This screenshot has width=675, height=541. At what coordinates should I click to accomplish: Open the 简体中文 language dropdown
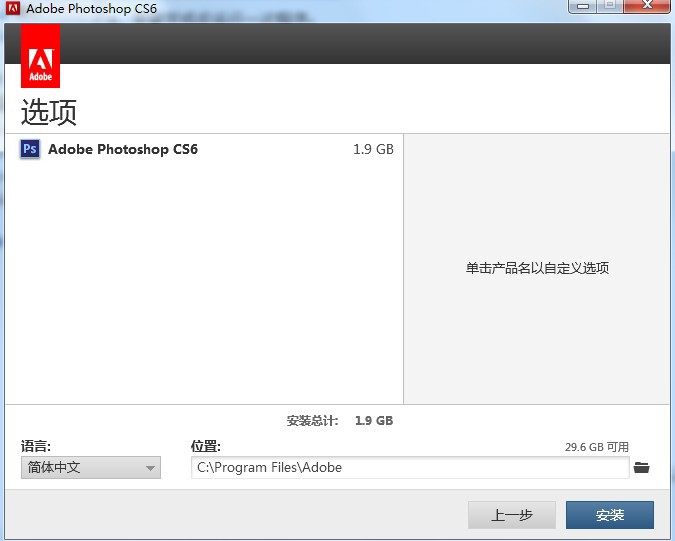[91, 467]
